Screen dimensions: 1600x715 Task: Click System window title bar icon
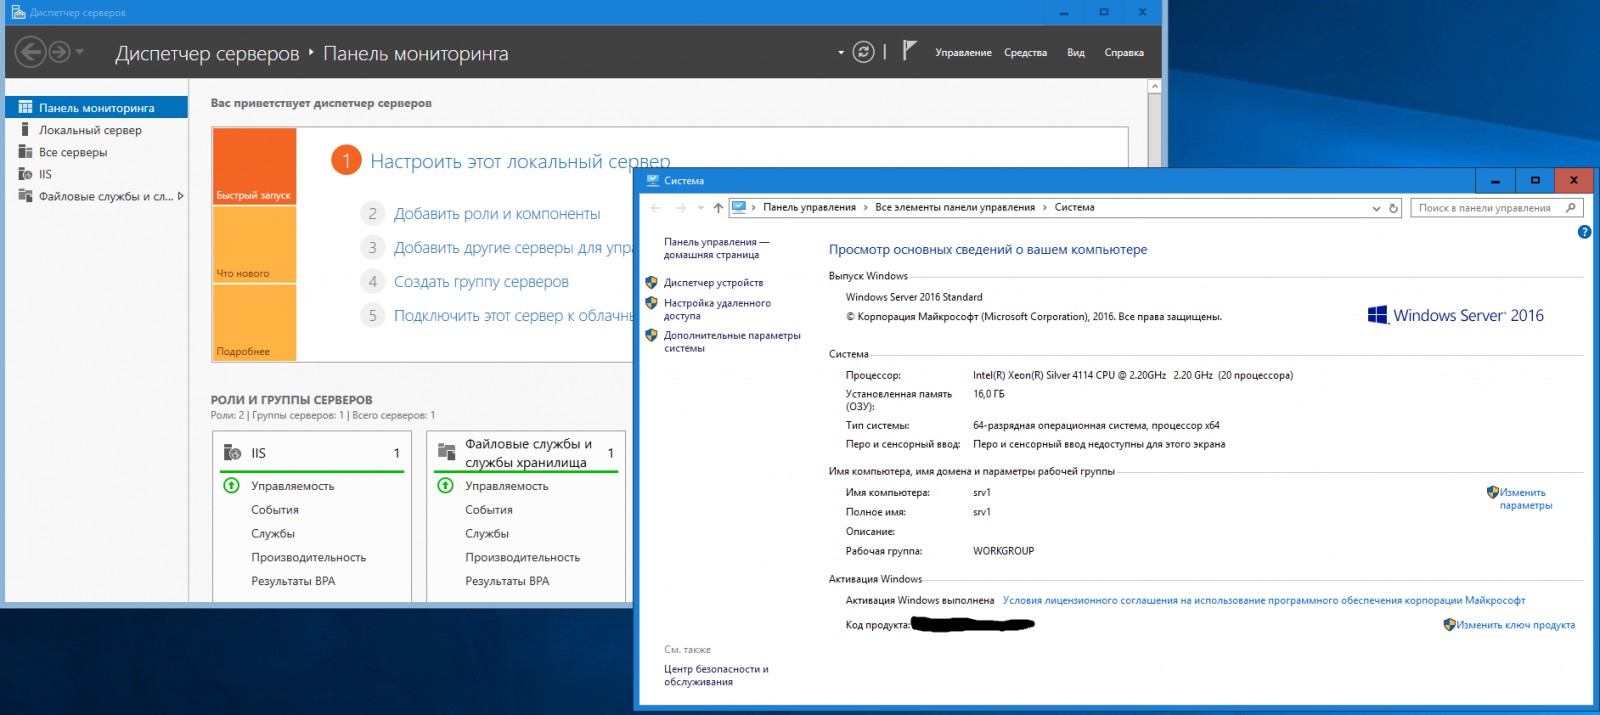[x=653, y=181]
